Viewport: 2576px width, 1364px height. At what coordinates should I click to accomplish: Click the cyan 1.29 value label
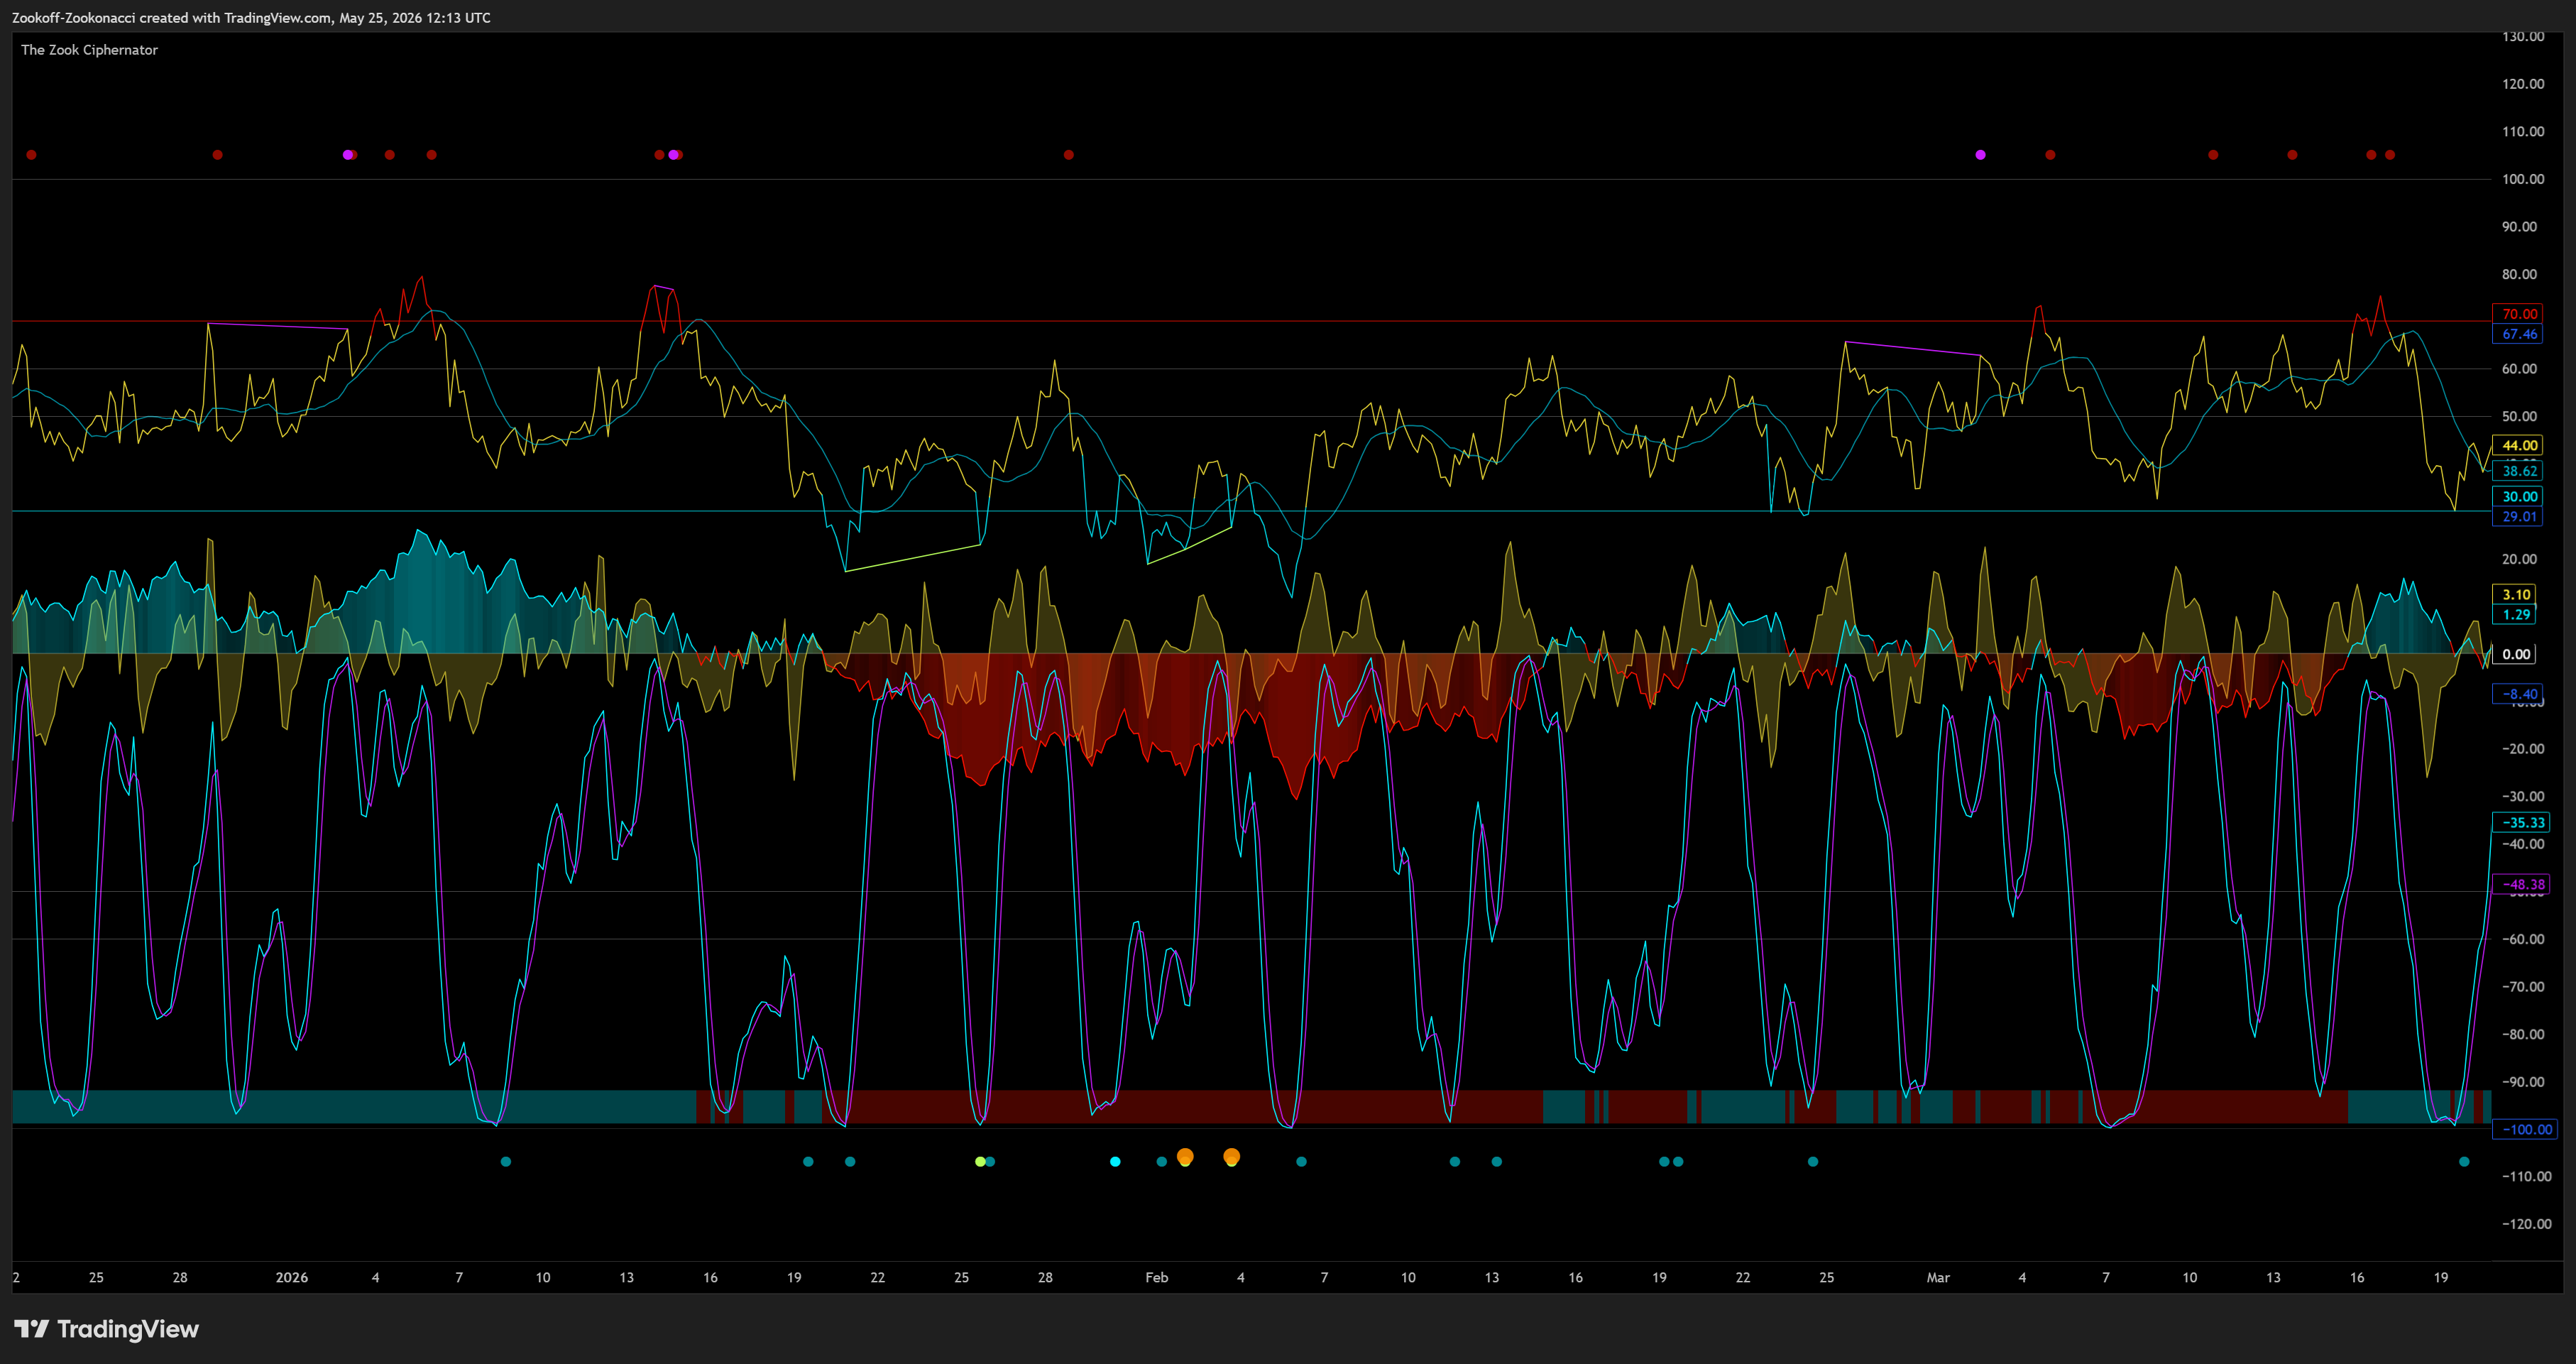coord(2516,615)
